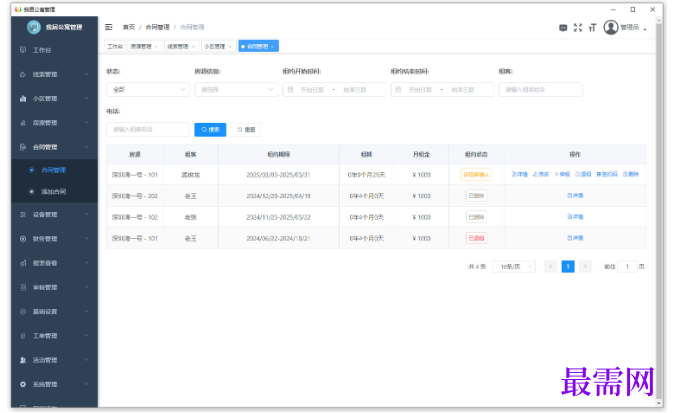Open the 状态 dropdown showing 全部
The image size is (673, 413).
[148, 90]
